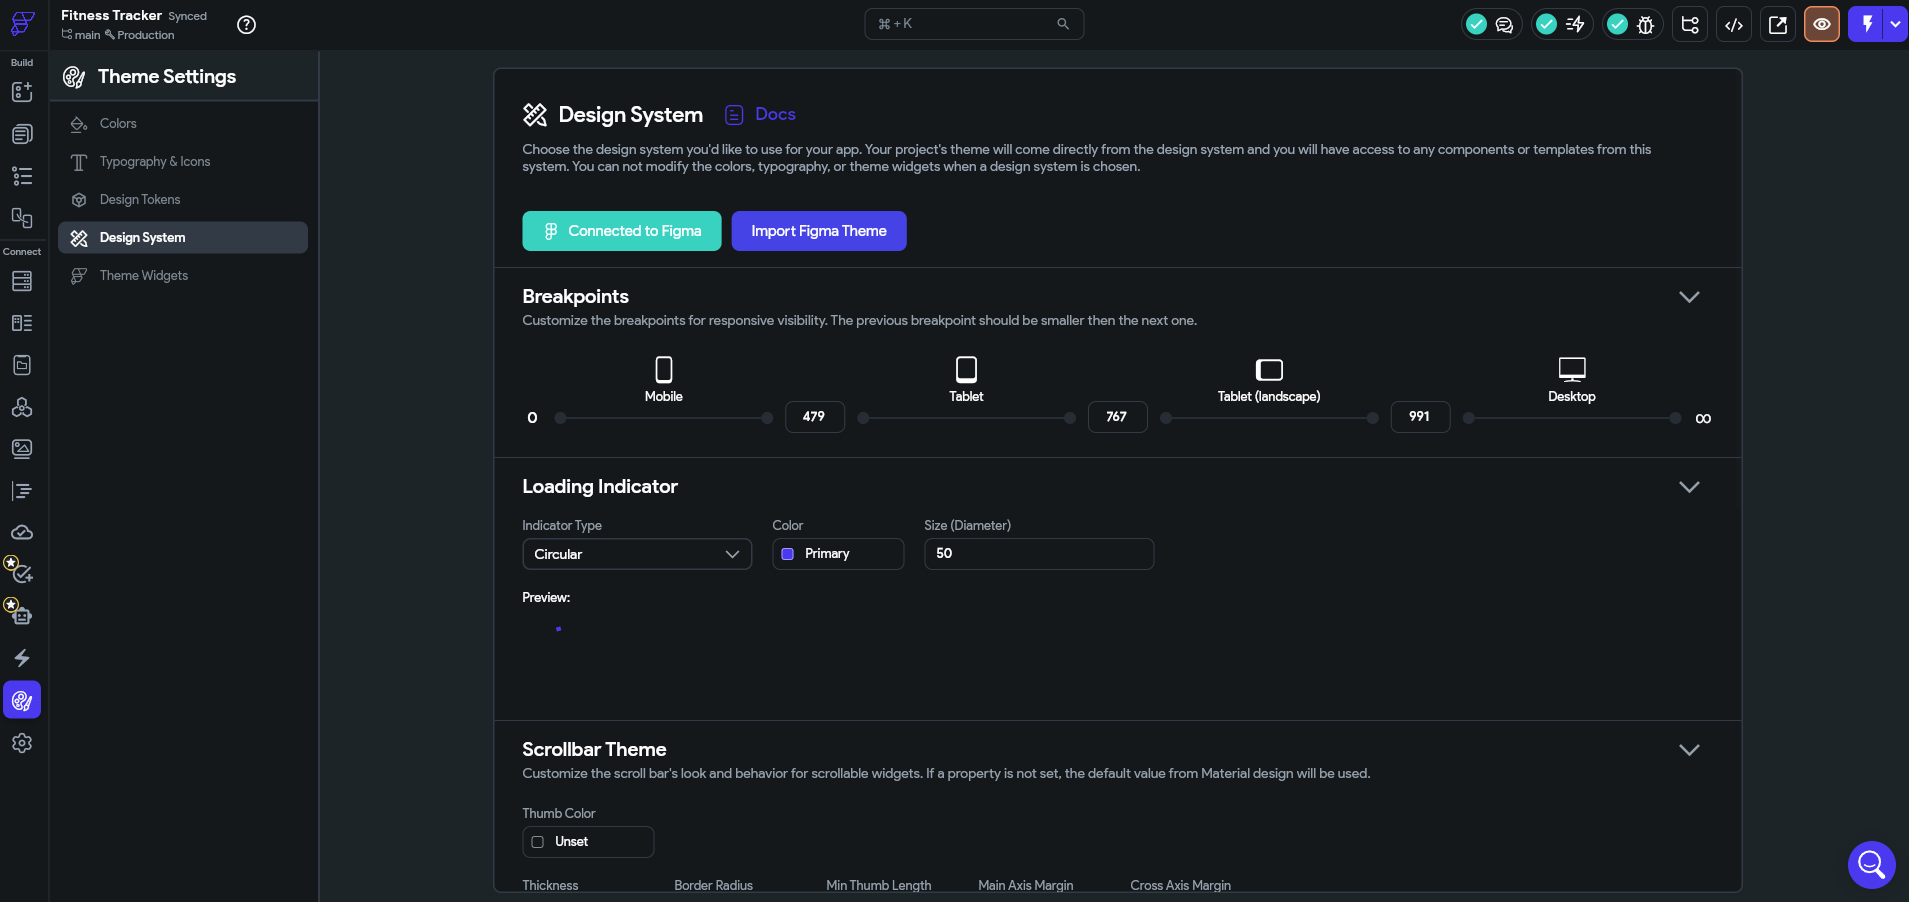The width and height of the screenshot is (1909, 902).
Task: Open the Custom Code lines icon
Action: (x=22, y=491)
